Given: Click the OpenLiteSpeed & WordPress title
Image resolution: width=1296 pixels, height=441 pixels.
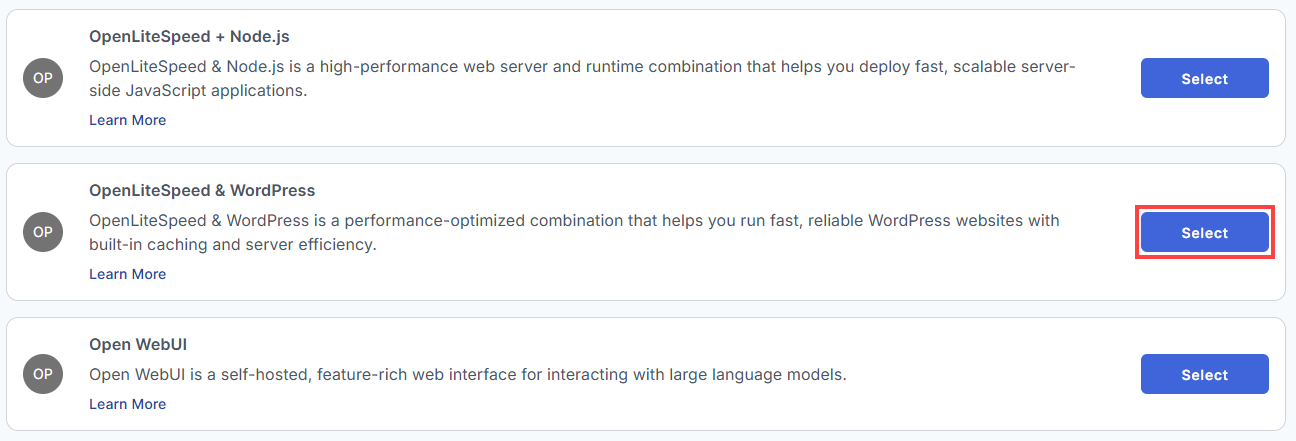Looking at the screenshot, I should pos(202,190).
